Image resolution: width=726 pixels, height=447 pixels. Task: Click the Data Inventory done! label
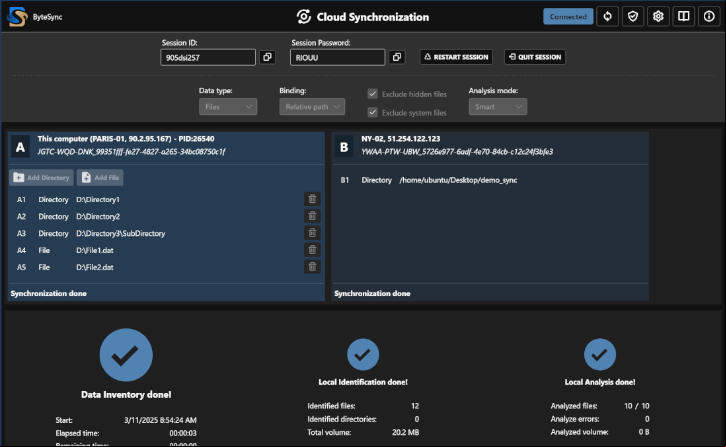tap(126, 395)
